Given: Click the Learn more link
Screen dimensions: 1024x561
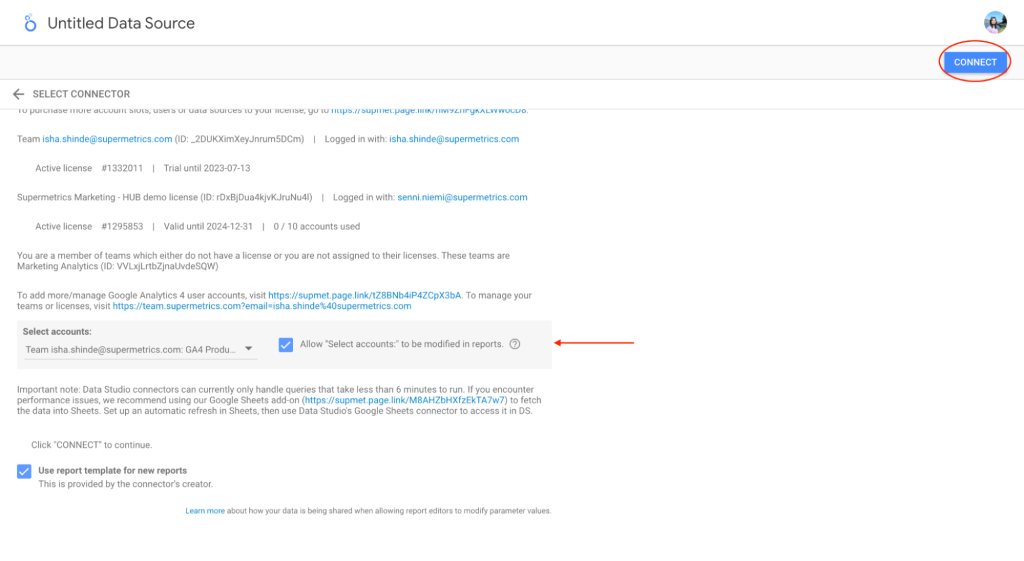Looking at the screenshot, I should tap(204, 511).
